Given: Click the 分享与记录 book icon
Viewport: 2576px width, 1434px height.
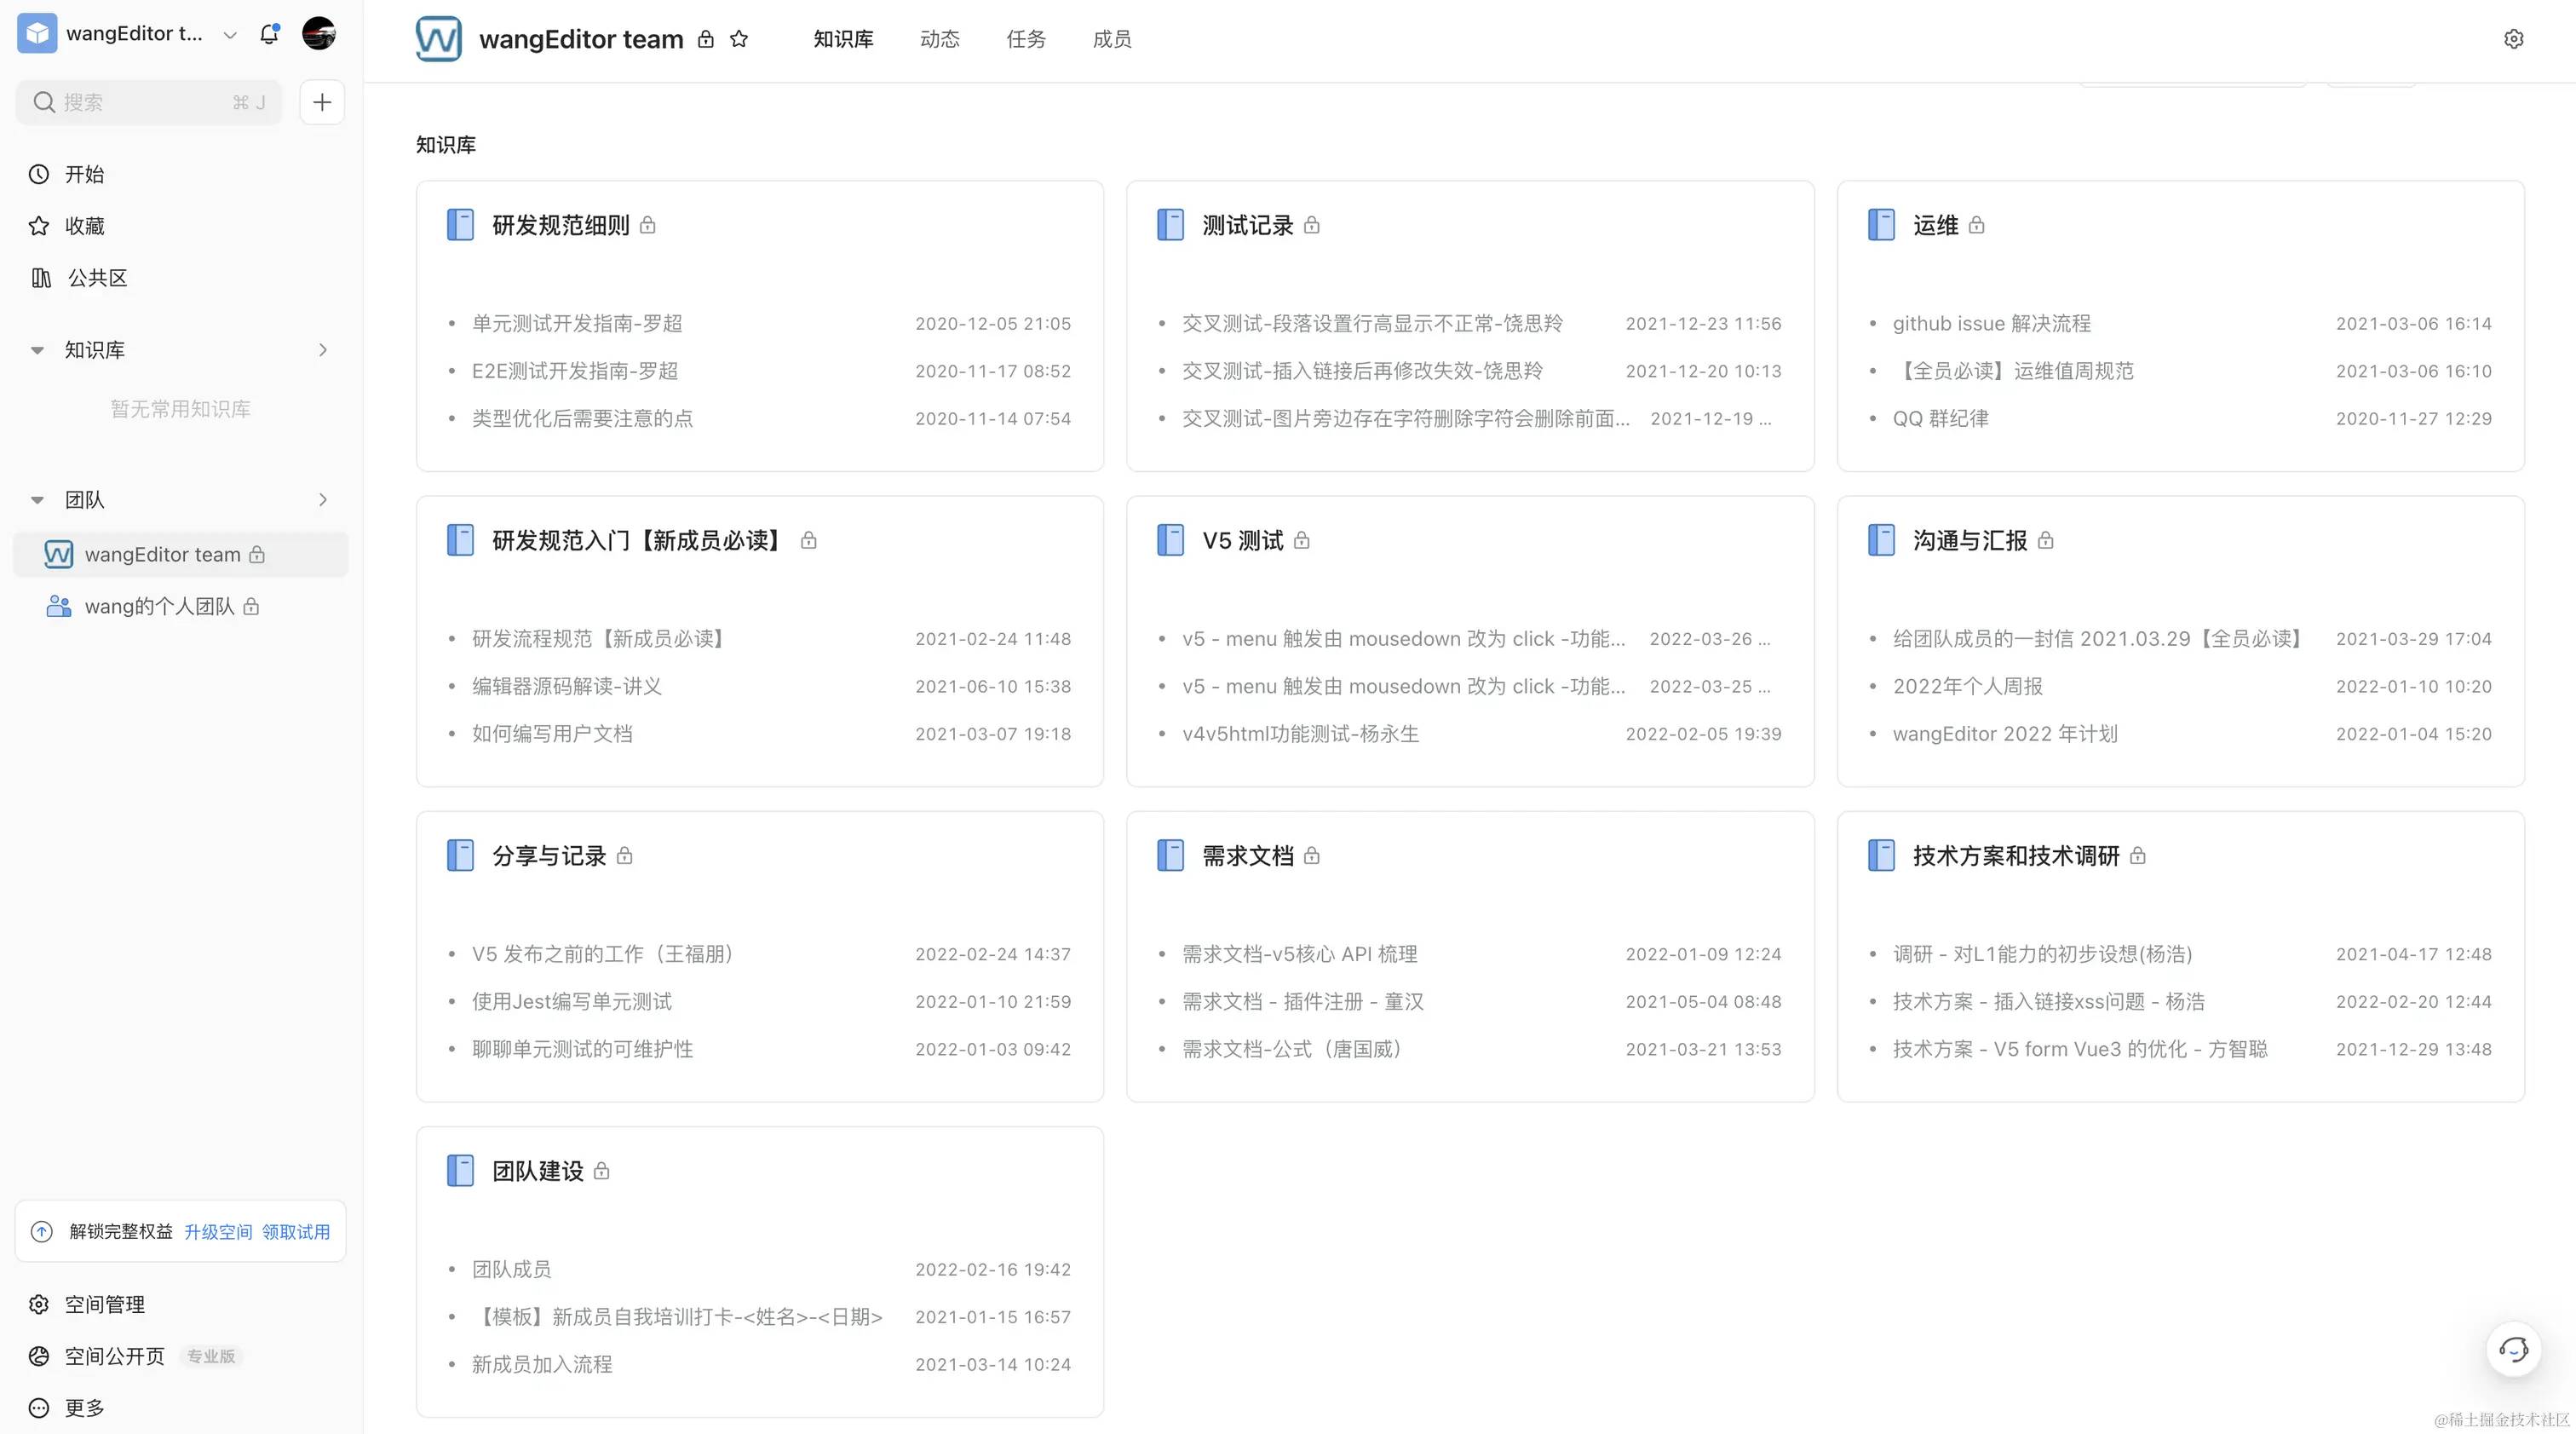Looking at the screenshot, I should (460, 855).
